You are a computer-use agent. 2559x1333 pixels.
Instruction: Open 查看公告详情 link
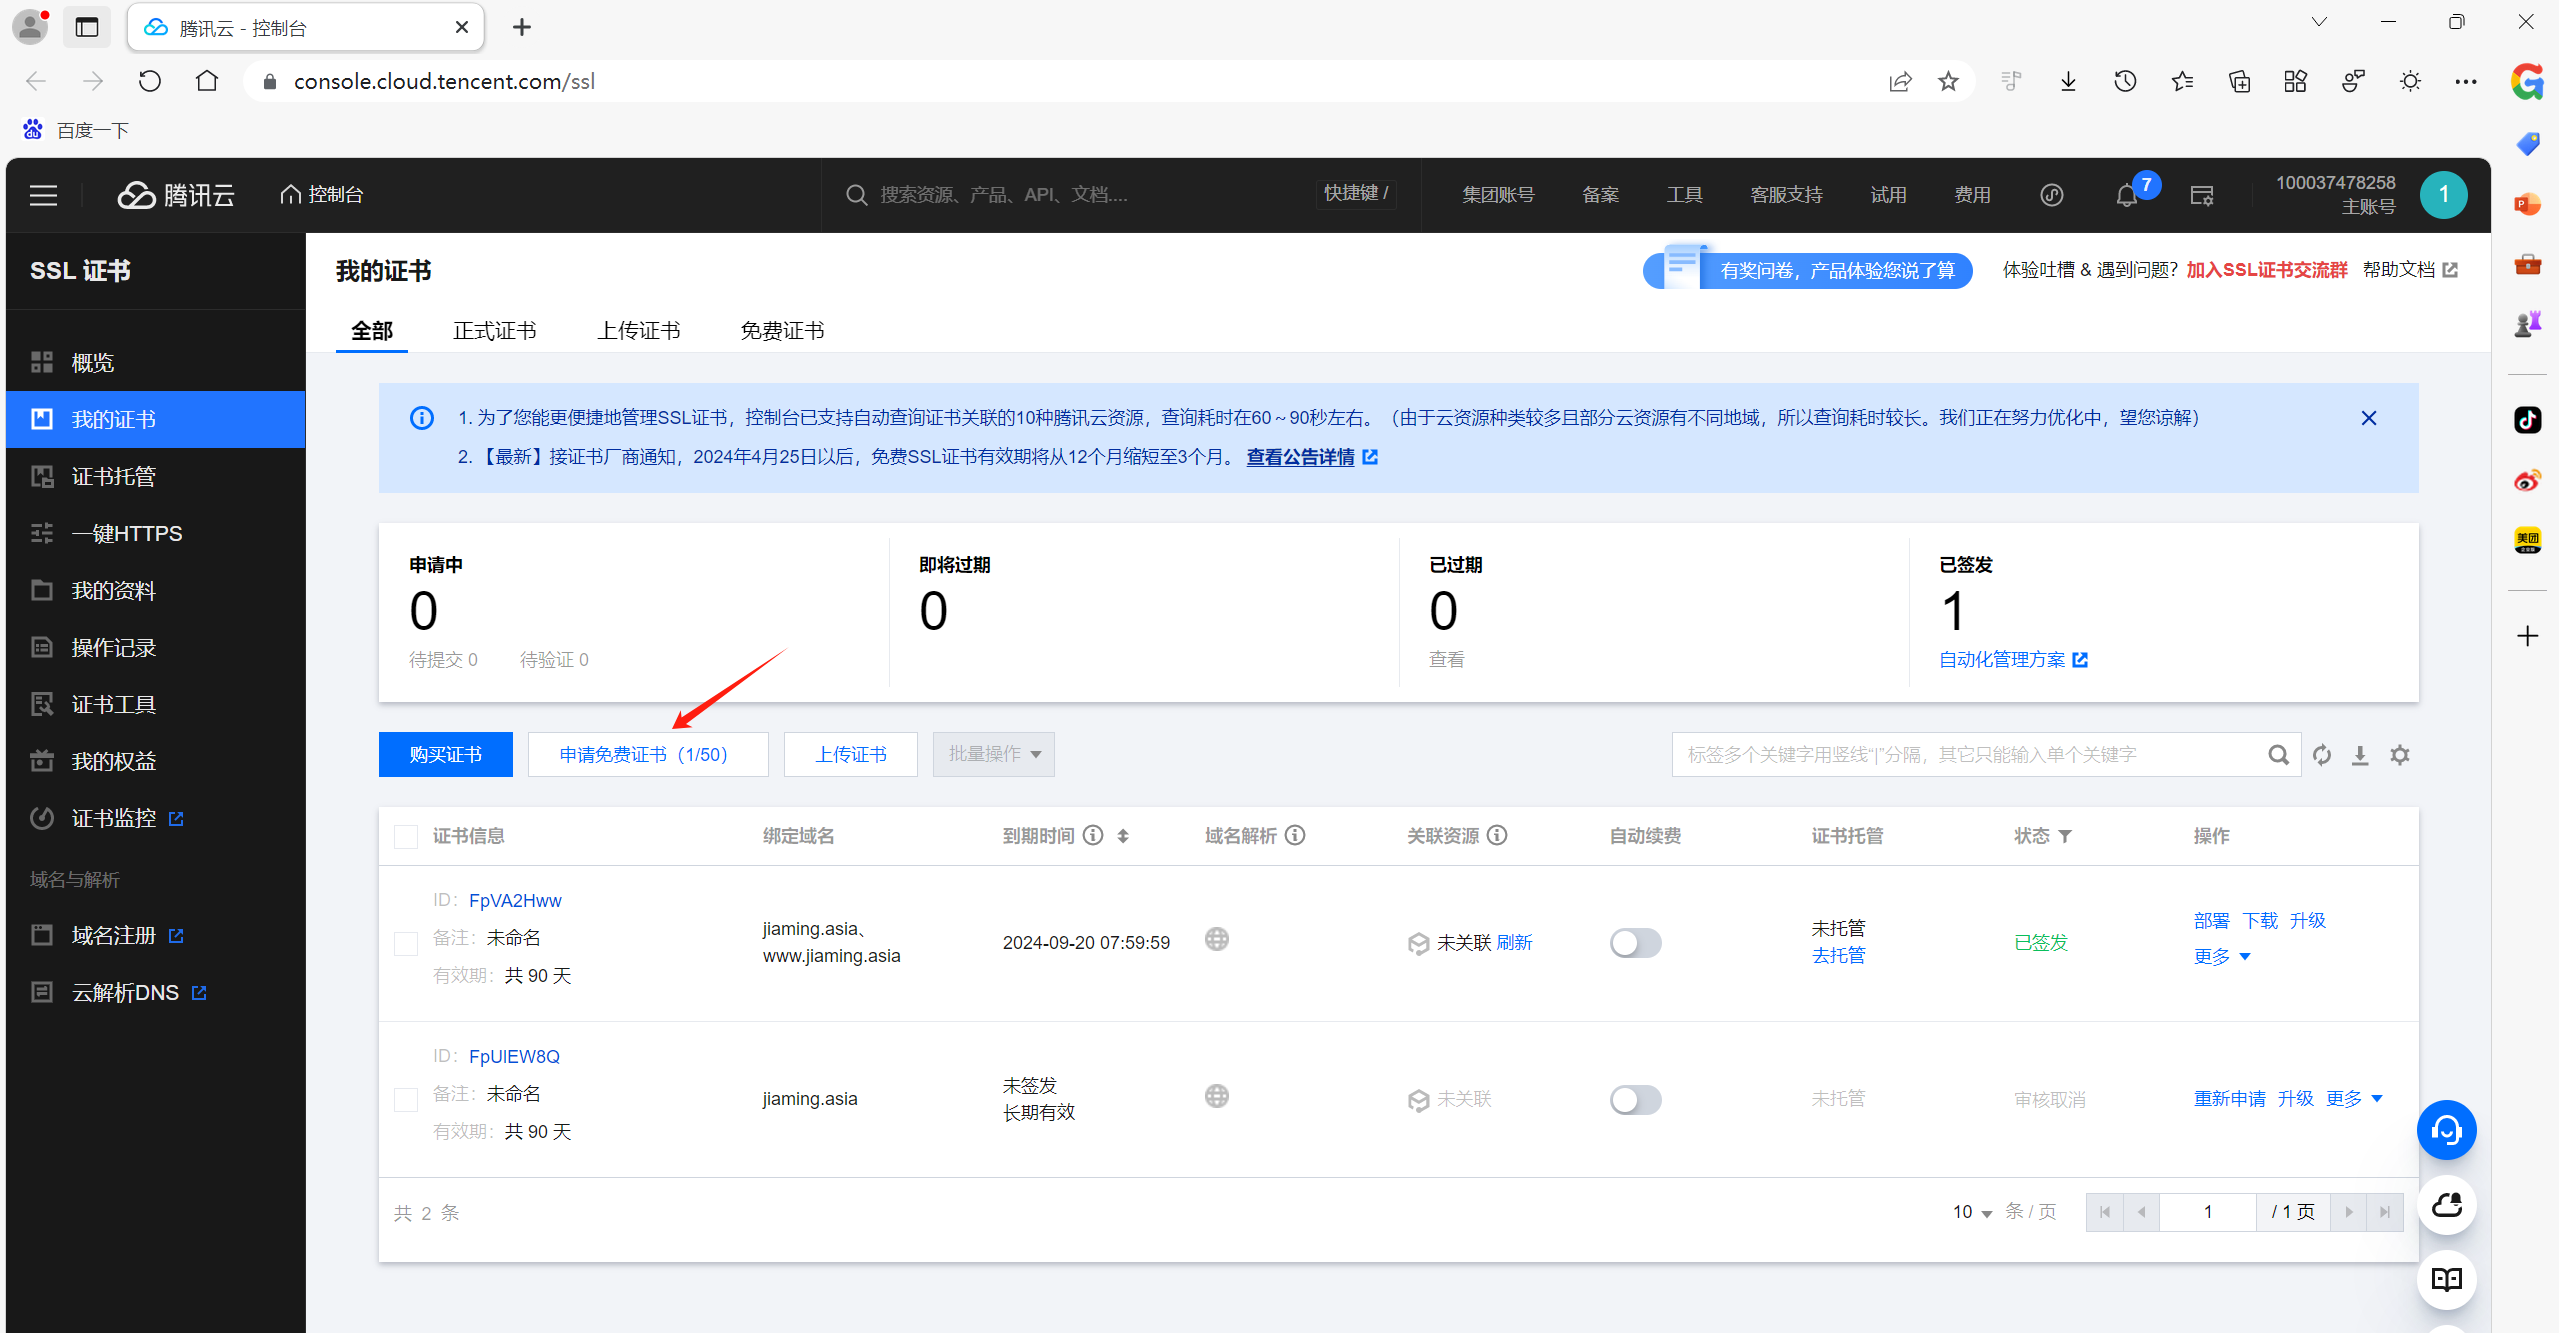(1300, 457)
